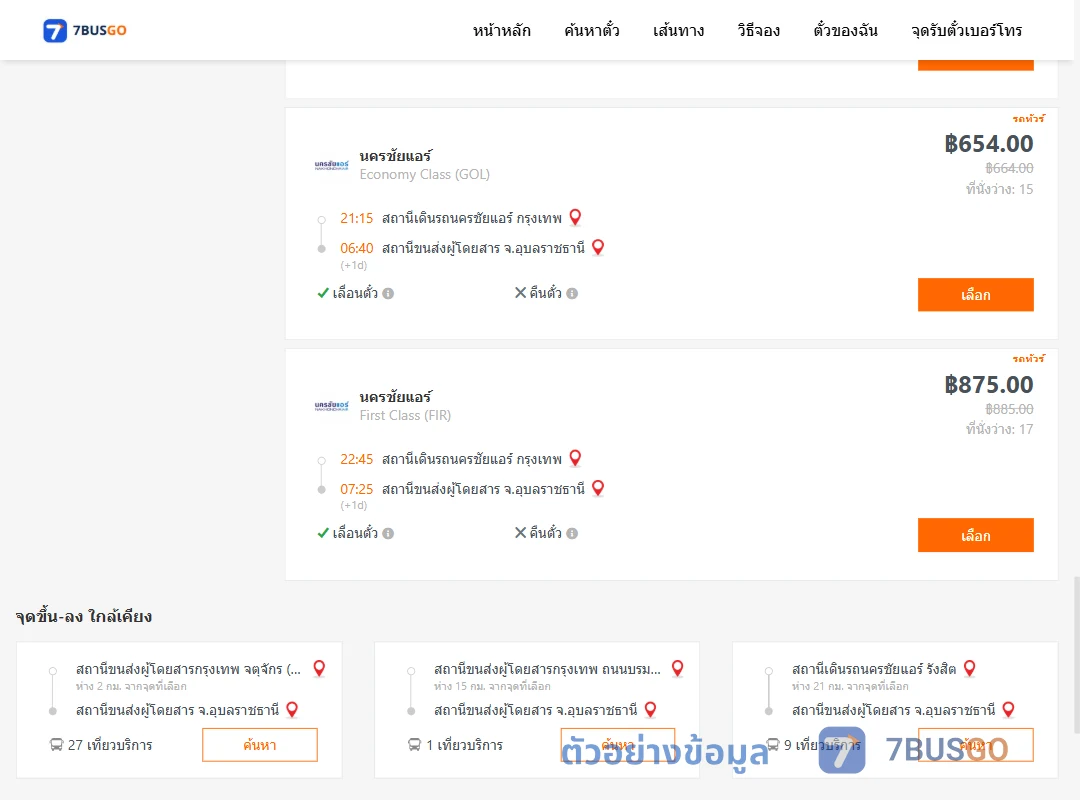
Task: Click the struck-through ฿664.00 price
Action: (x=1009, y=168)
